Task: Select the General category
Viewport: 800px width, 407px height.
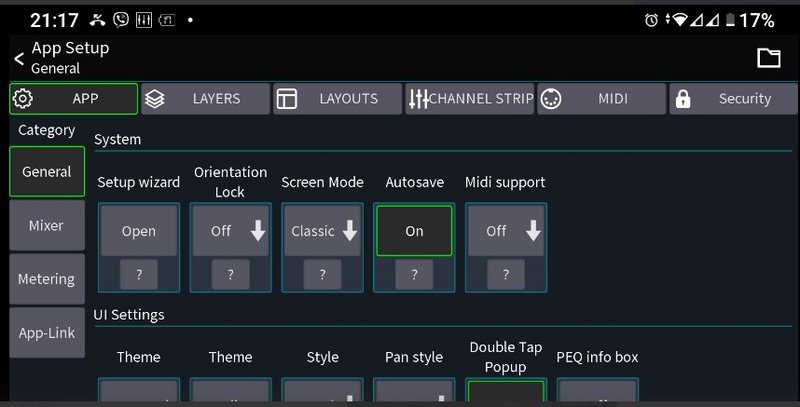Action: [47, 171]
